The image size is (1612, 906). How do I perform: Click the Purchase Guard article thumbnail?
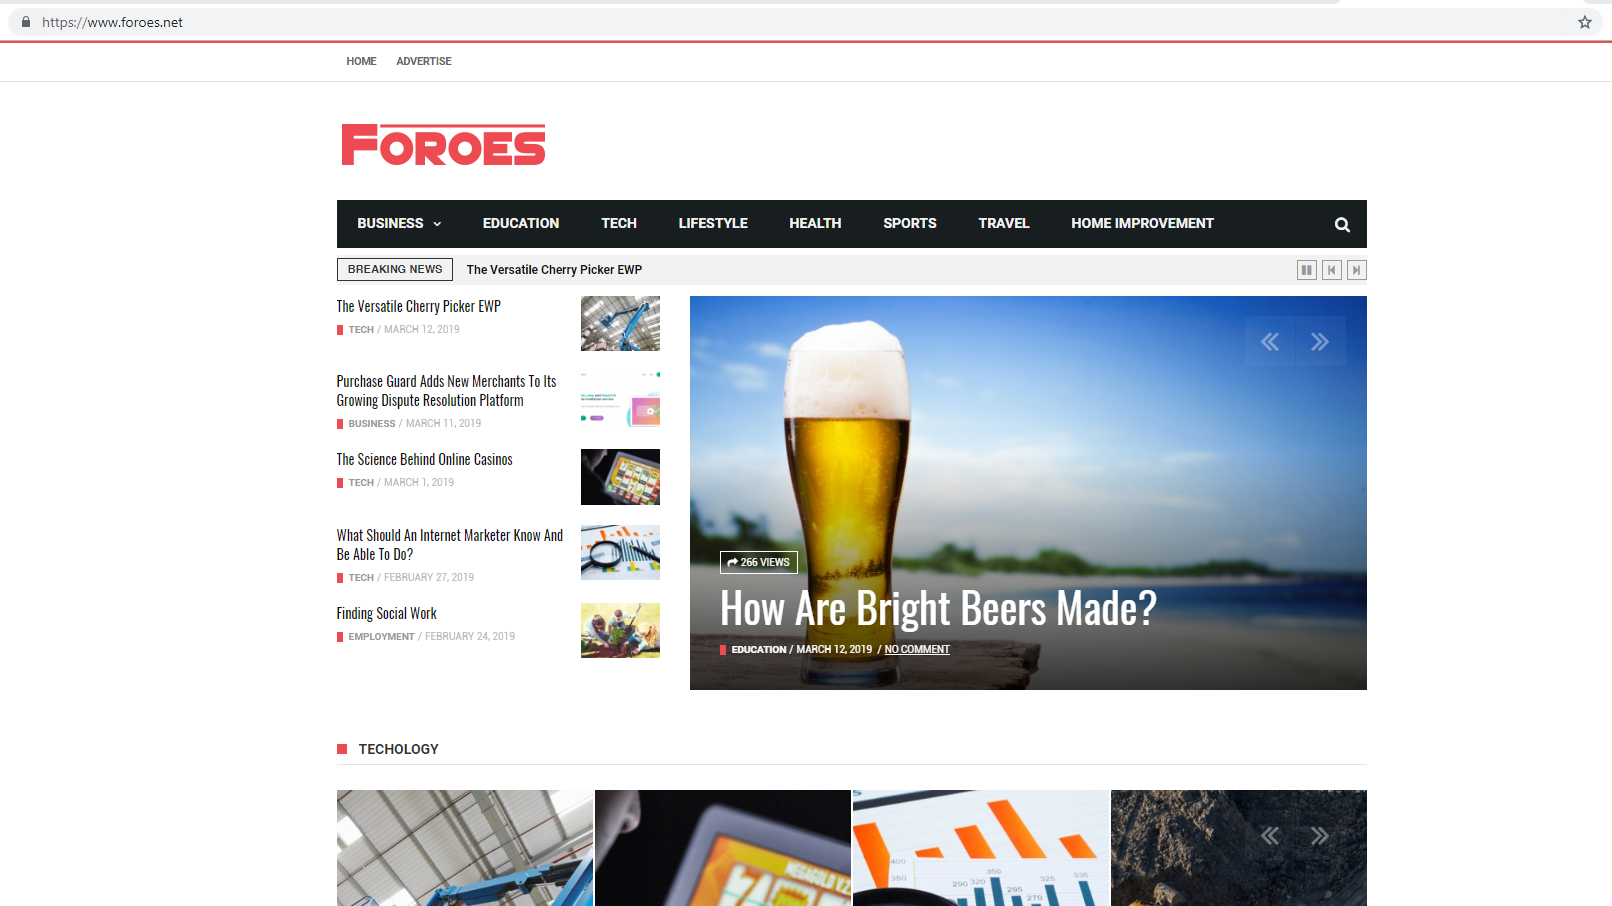pyautogui.click(x=620, y=399)
